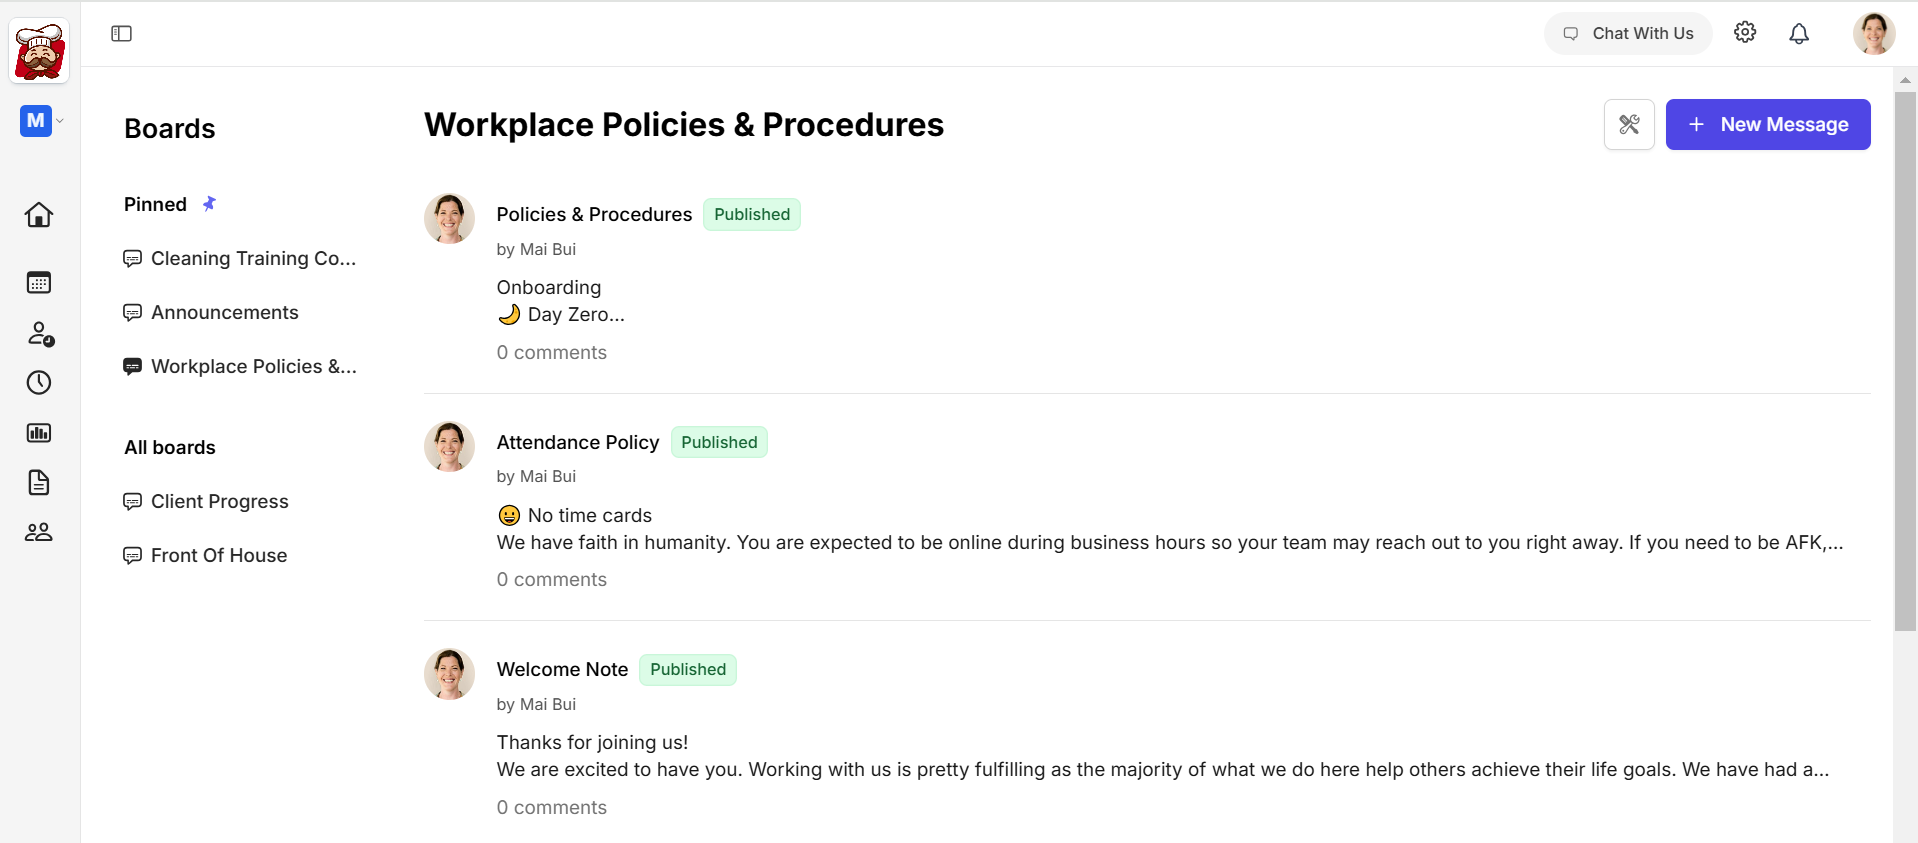
Task: Select the Front Of House board
Action: 218,555
